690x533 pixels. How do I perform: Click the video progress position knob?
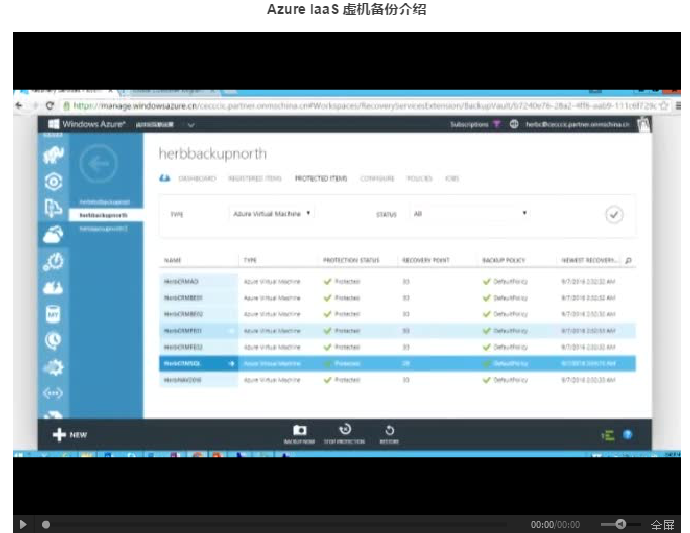[x=46, y=524]
